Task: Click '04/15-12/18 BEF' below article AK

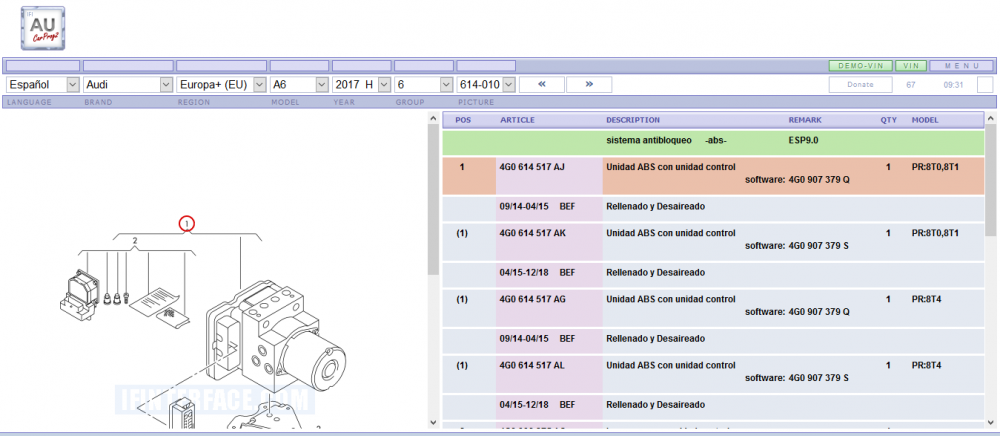Action: pyautogui.click(x=537, y=272)
